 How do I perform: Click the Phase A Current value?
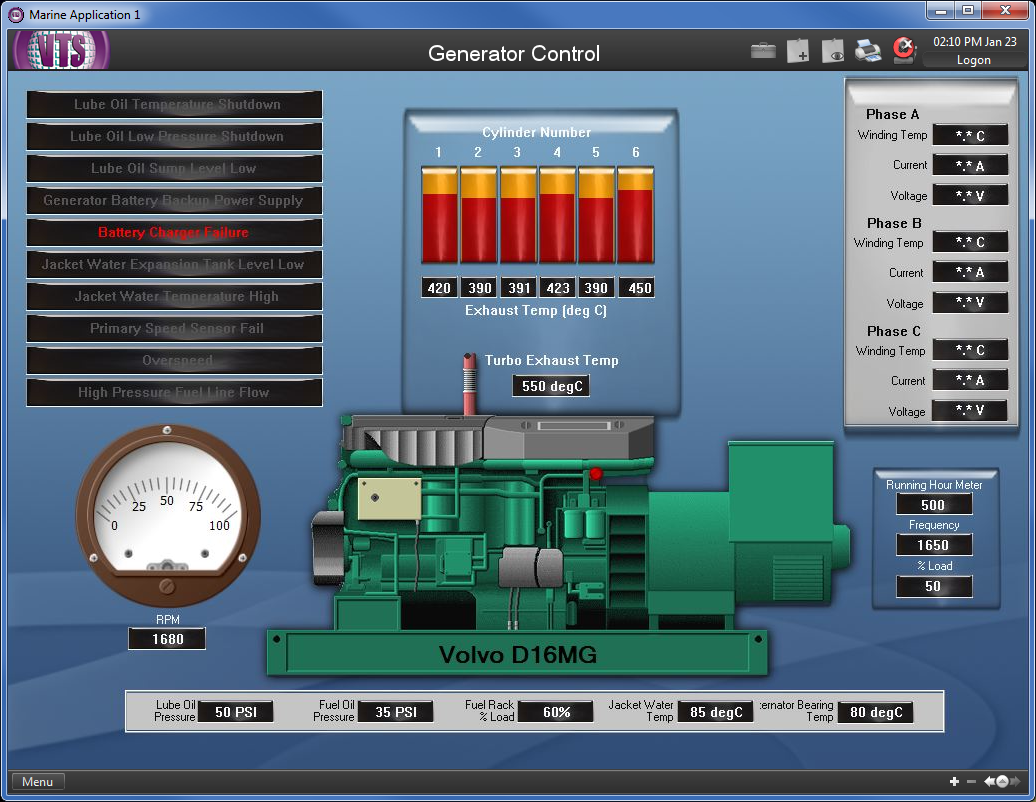(x=970, y=165)
